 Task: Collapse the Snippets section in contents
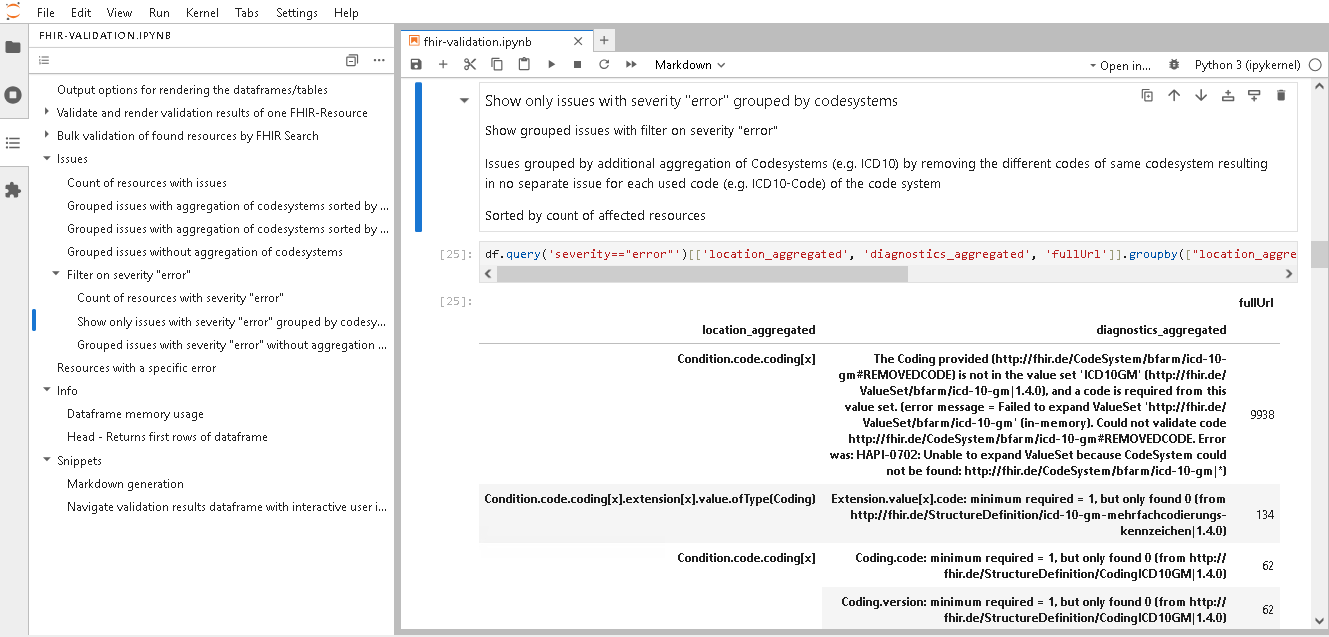pyautogui.click(x=47, y=461)
